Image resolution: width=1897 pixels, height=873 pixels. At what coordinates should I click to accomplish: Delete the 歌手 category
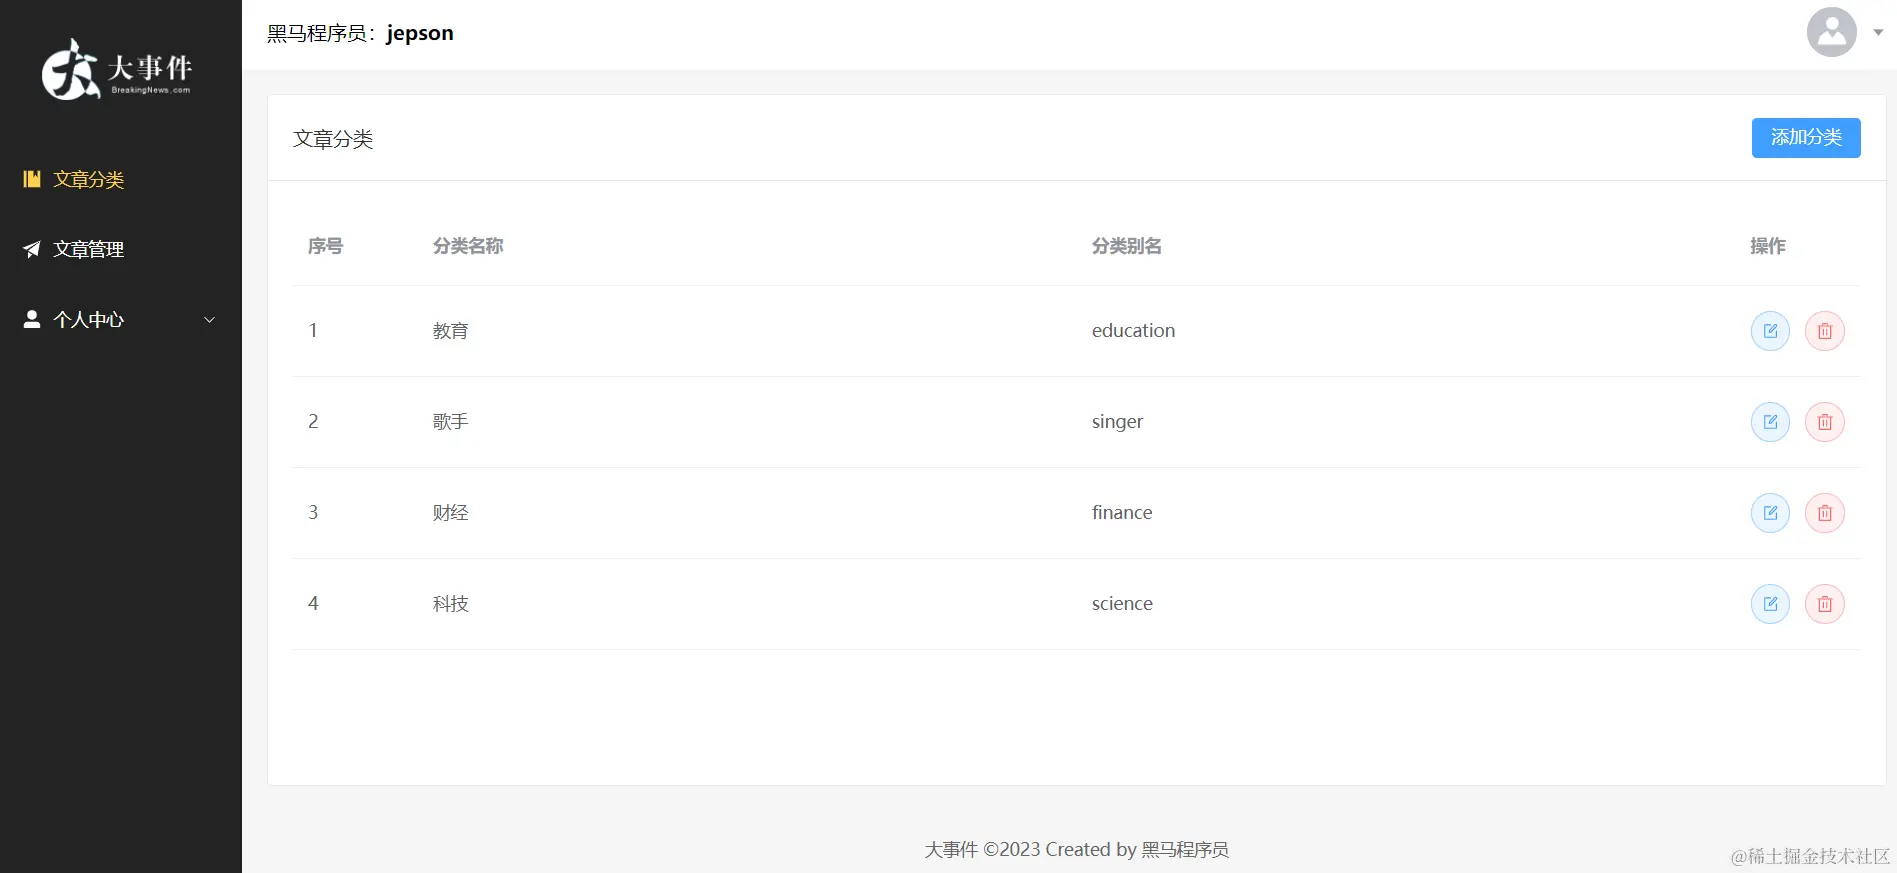pyautogui.click(x=1824, y=422)
